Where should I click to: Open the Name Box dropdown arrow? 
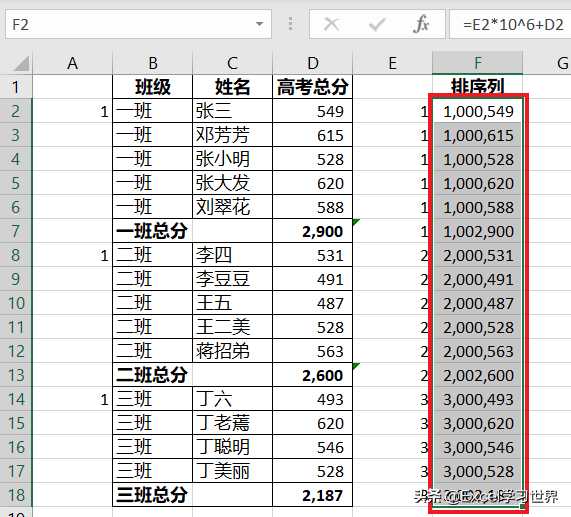pyautogui.click(x=259, y=24)
